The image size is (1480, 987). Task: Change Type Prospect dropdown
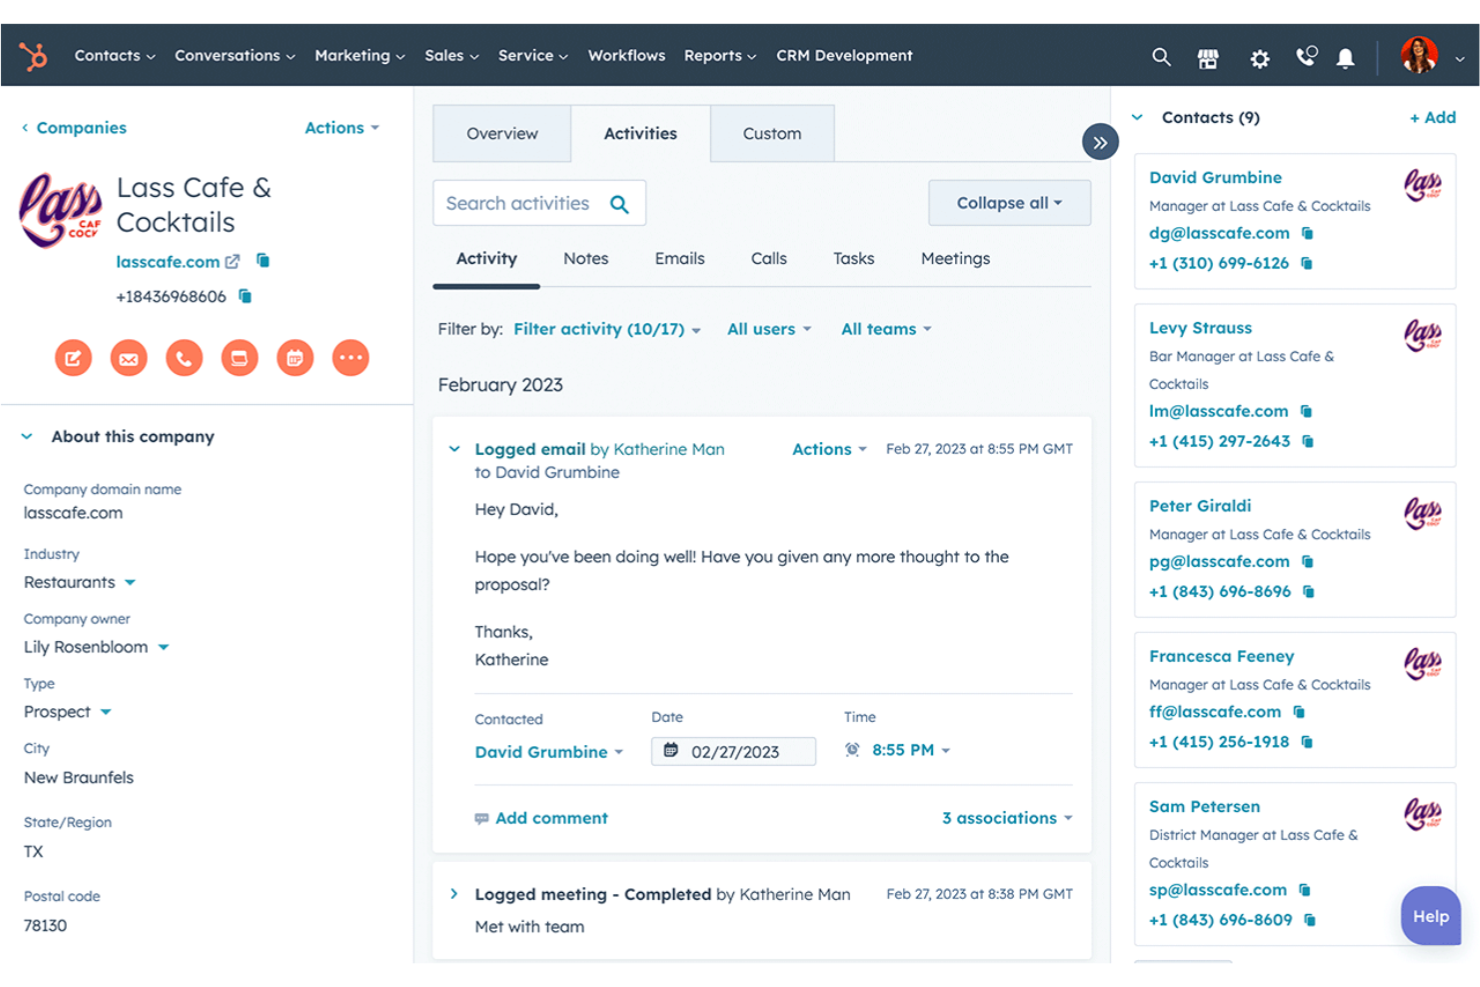click(x=68, y=712)
